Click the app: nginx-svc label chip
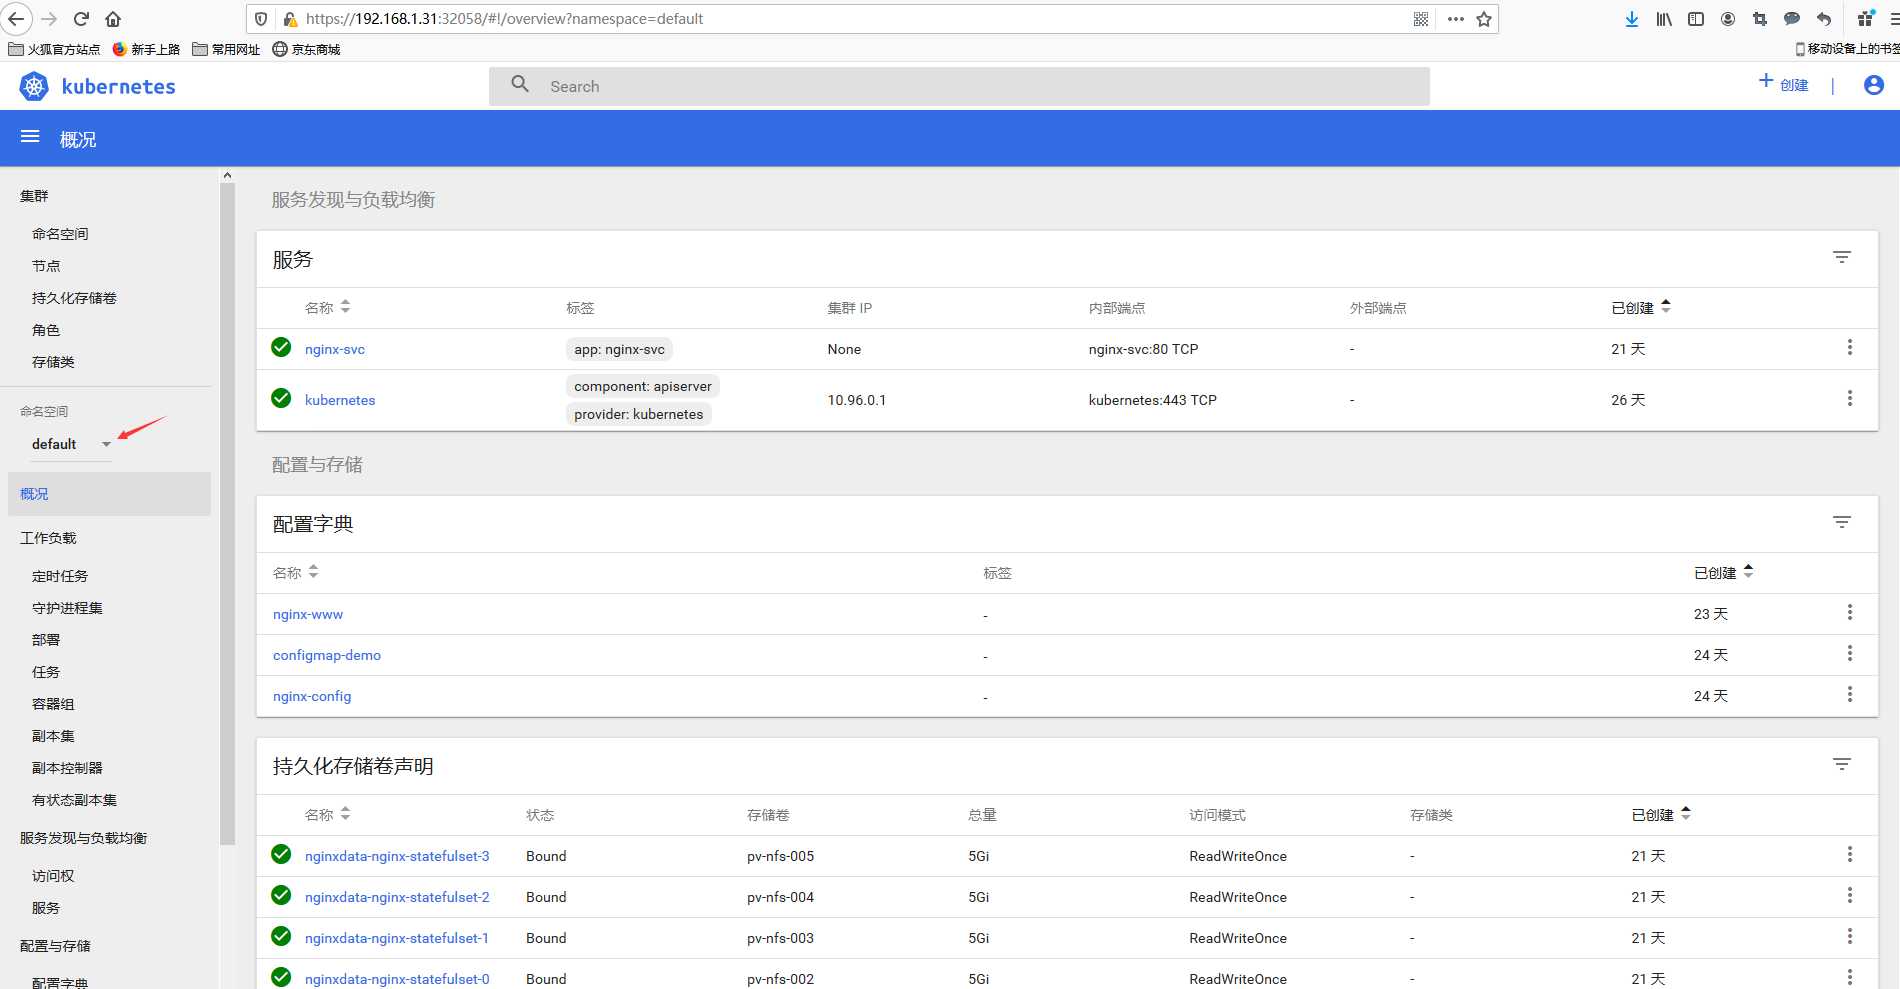1900x989 pixels. click(x=619, y=349)
